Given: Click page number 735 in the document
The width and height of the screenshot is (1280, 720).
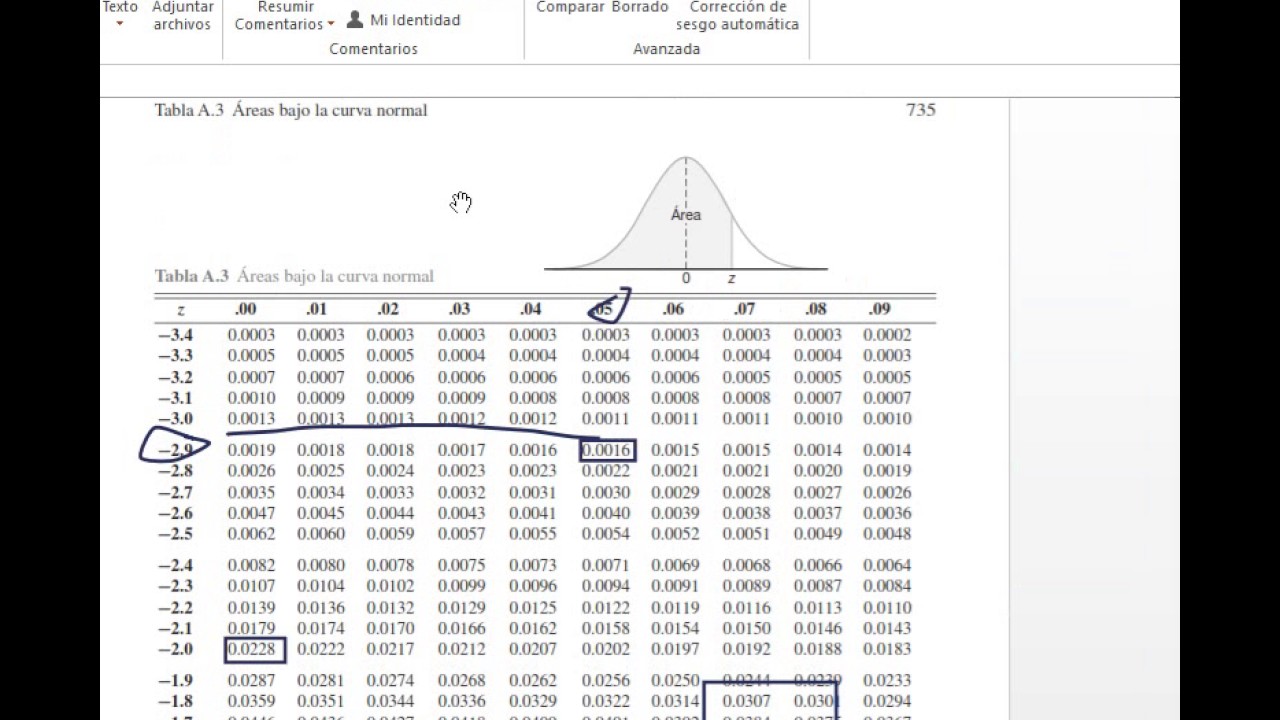Looking at the screenshot, I should tap(921, 110).
